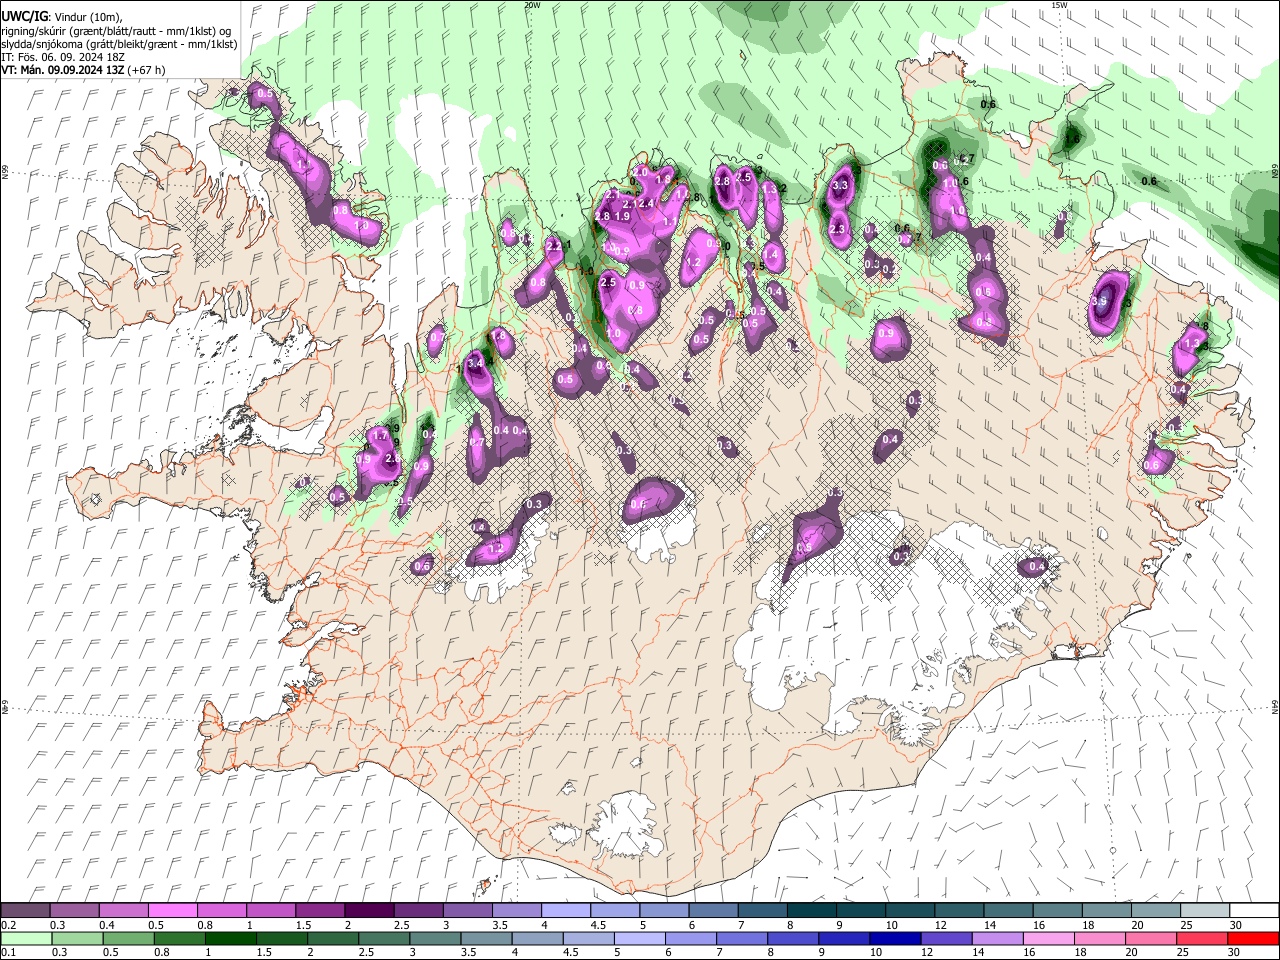This screenshot has height=960, width=1280.
Task: Pick the lower legend swatch between 3 and 3.5
Action: [434, 938]
